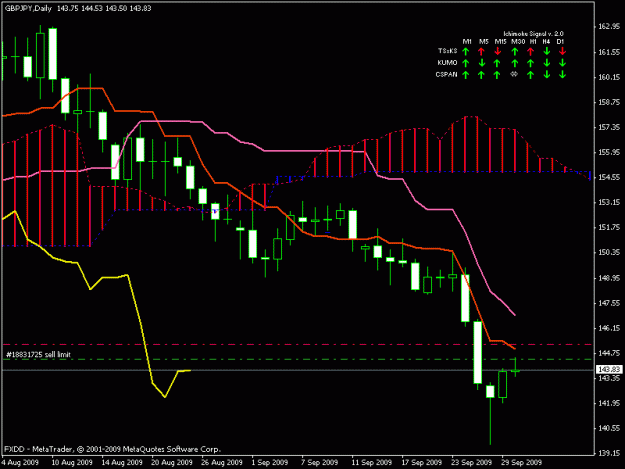Image resolution: width=625 pixels, height=469 pixels.
Task: Click the KUMO D1 down arrow
Action: coord(562,63)
